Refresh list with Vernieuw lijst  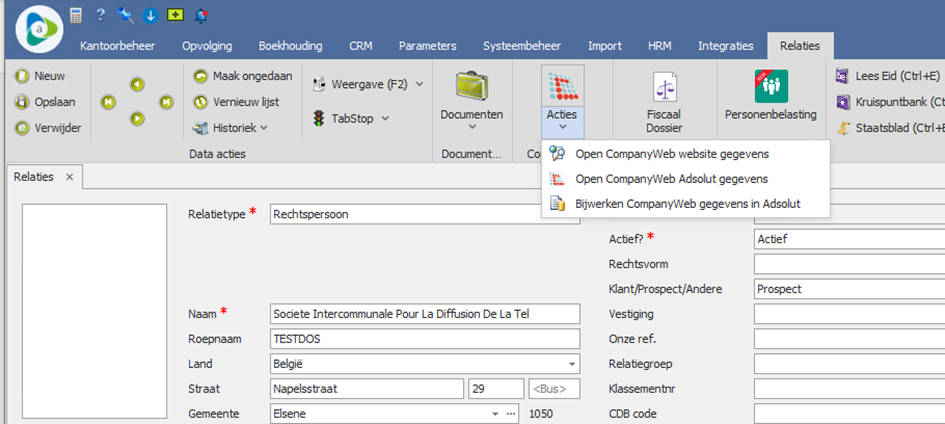(x=236, y=102)
